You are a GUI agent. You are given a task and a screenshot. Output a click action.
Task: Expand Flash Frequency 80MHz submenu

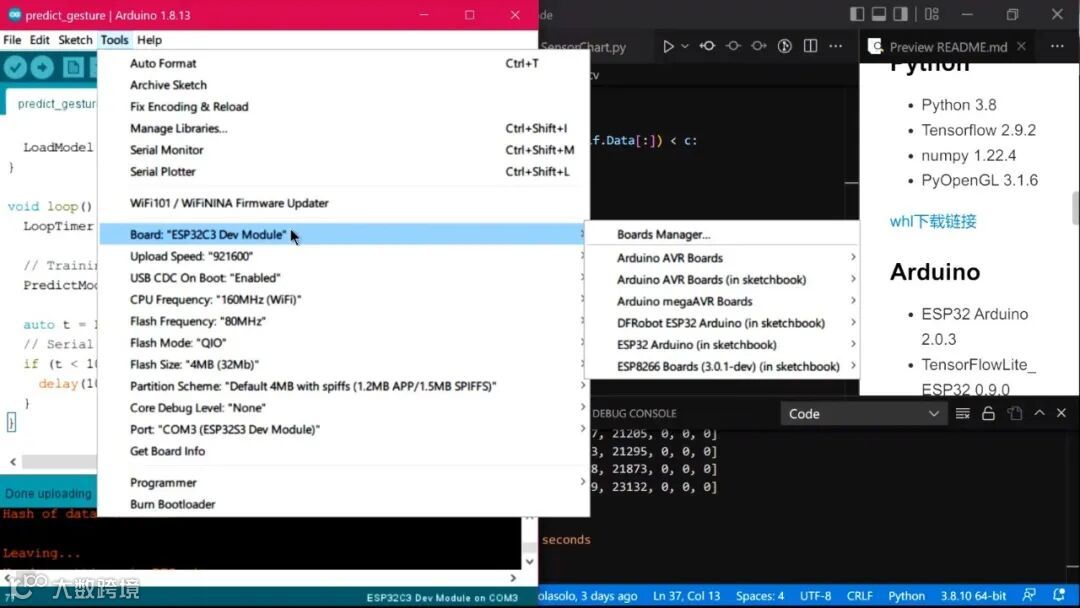344,321
